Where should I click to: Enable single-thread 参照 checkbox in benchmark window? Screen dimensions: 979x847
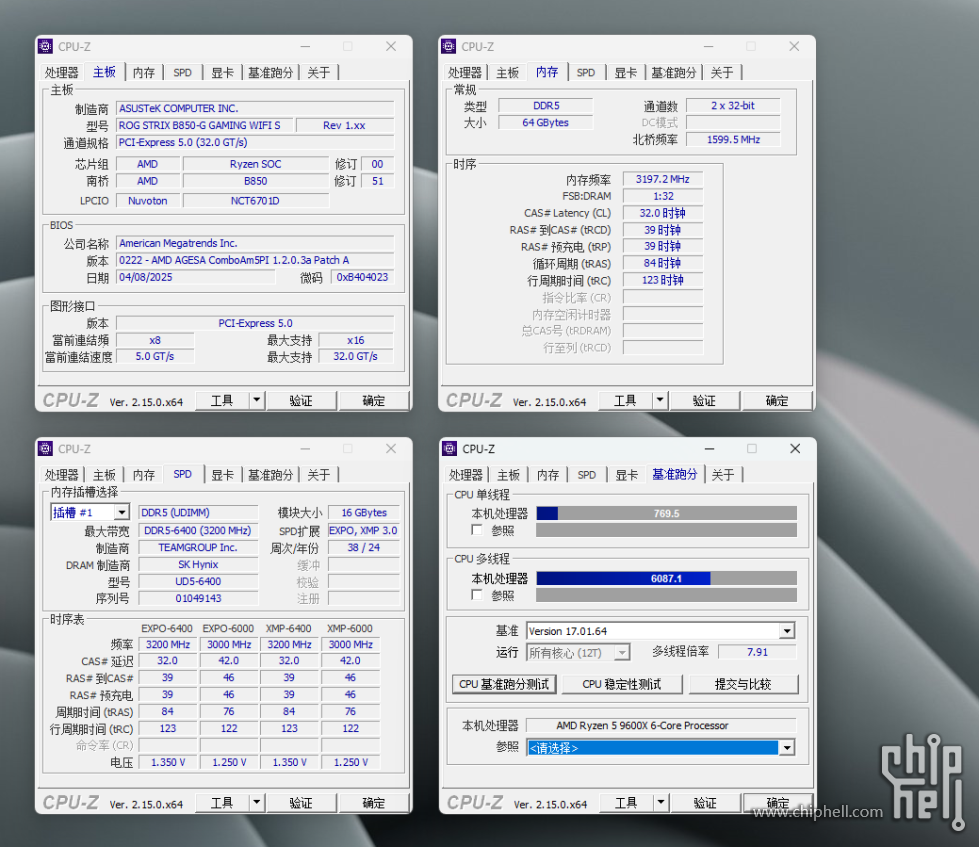click(478, 530)
